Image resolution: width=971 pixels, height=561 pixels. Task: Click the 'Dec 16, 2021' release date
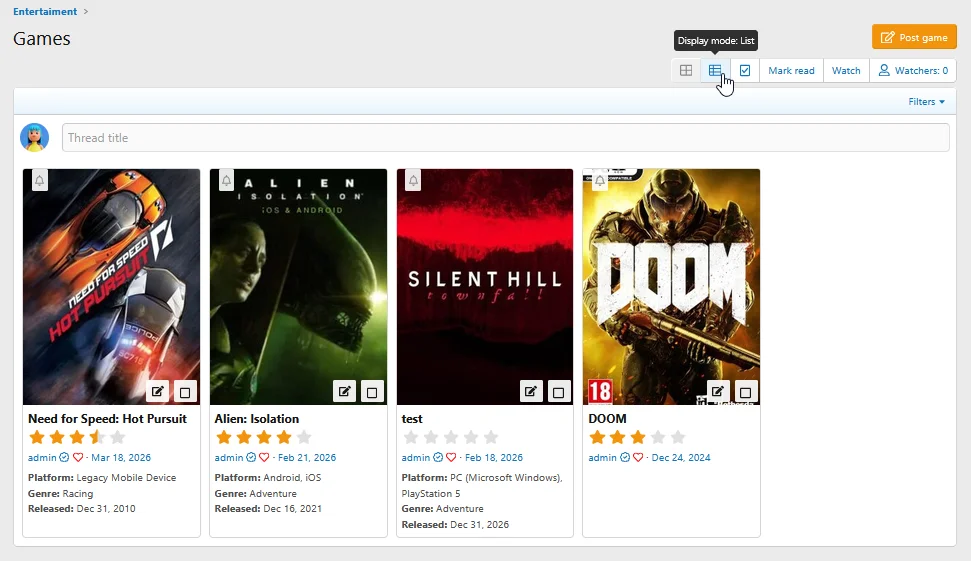tap(292, 508)
